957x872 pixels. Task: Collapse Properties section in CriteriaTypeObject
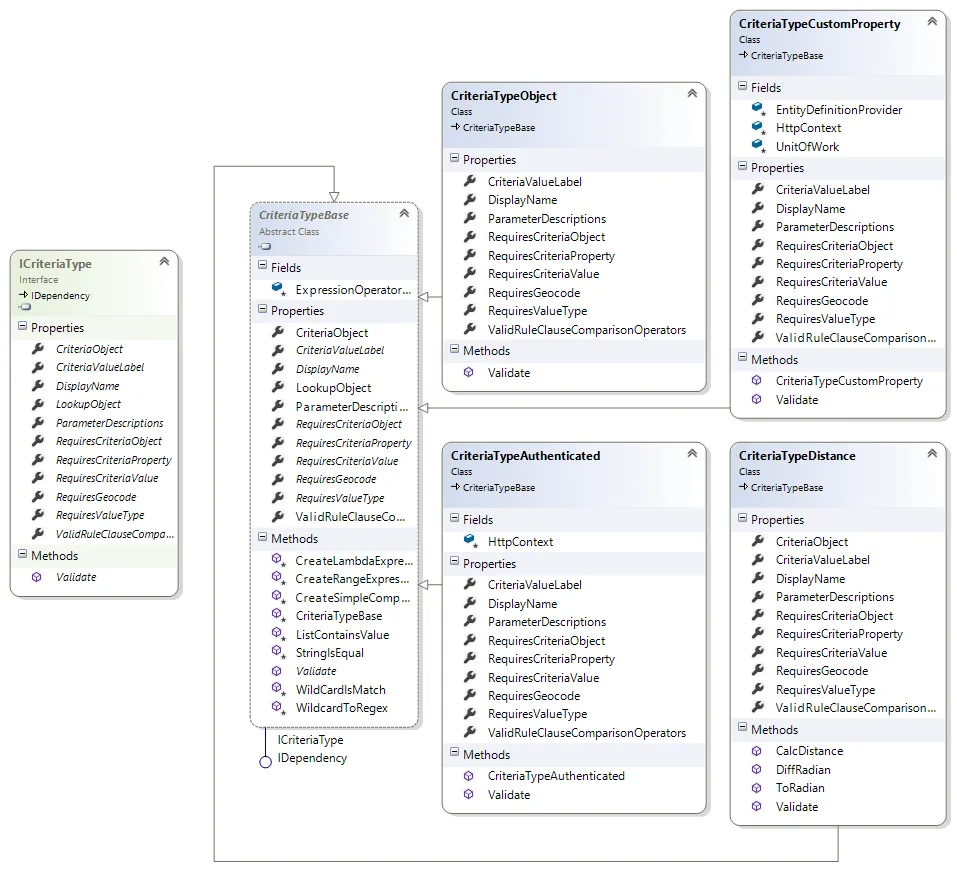pos(454,158)
